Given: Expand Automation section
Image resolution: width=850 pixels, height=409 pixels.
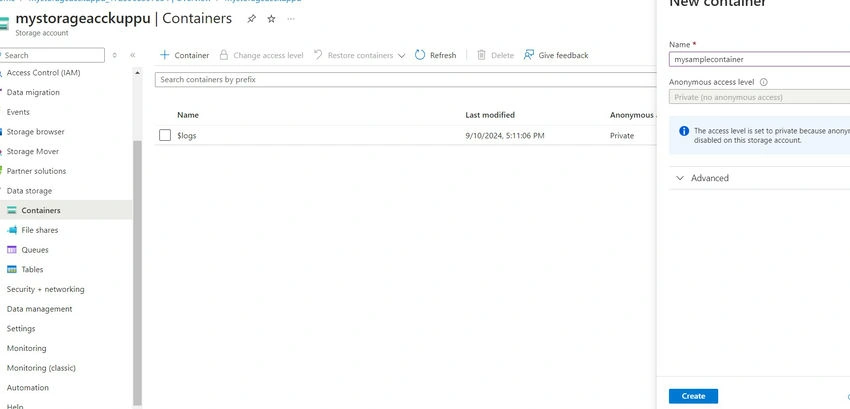Looking at the screenshot, I should [x=28, y=388].
